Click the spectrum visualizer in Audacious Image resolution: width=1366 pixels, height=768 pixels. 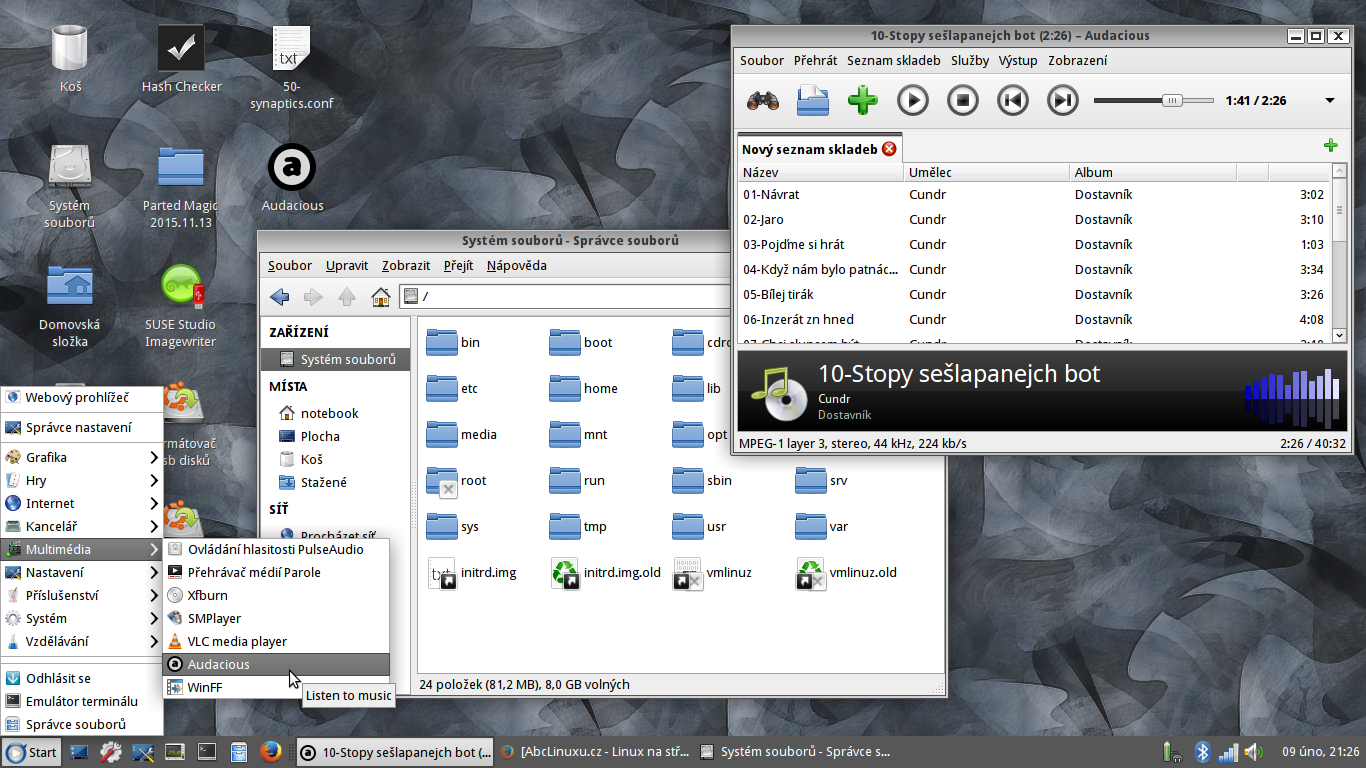pyautogui.click(x=1292, y=398)
